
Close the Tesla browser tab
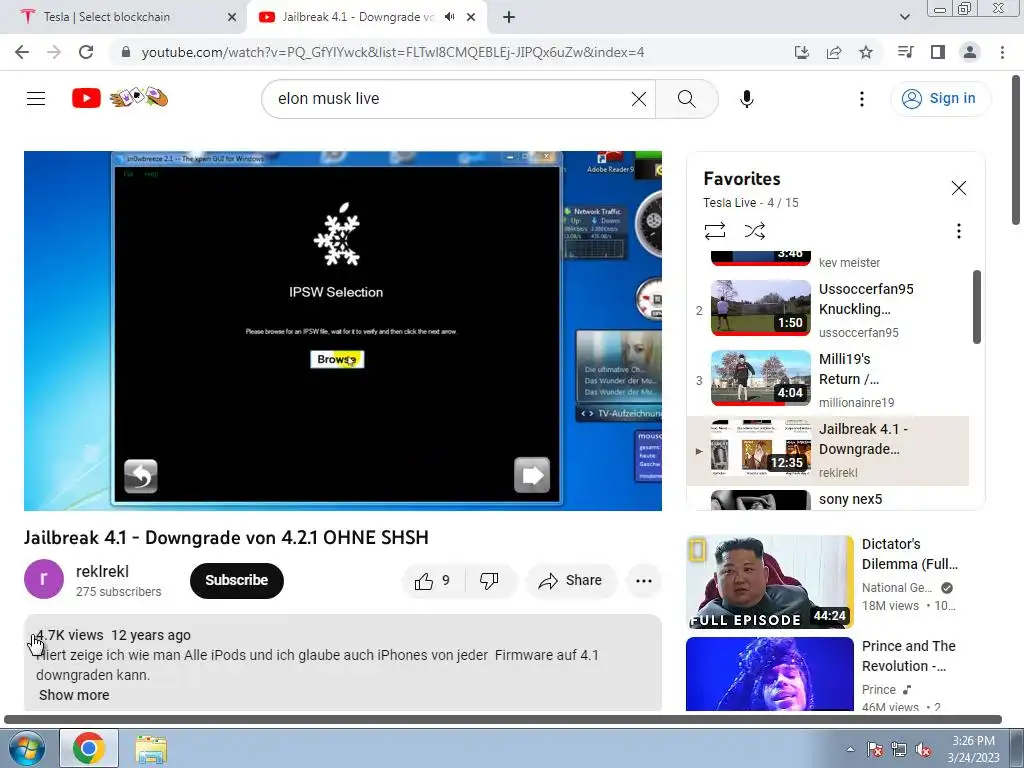[231, 17]
